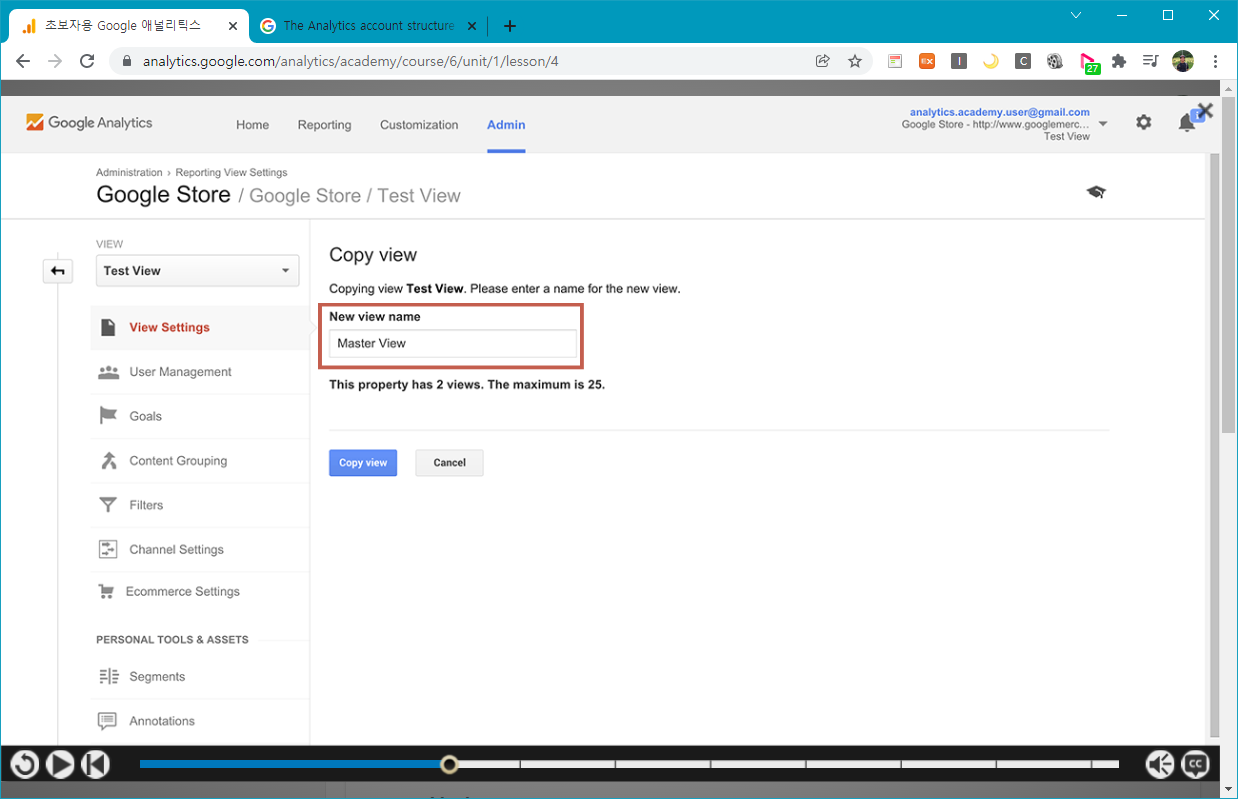The width and height of the screenshot is (1238, 799).
Task: Click the moon extension icon
Action: (990, 61)
